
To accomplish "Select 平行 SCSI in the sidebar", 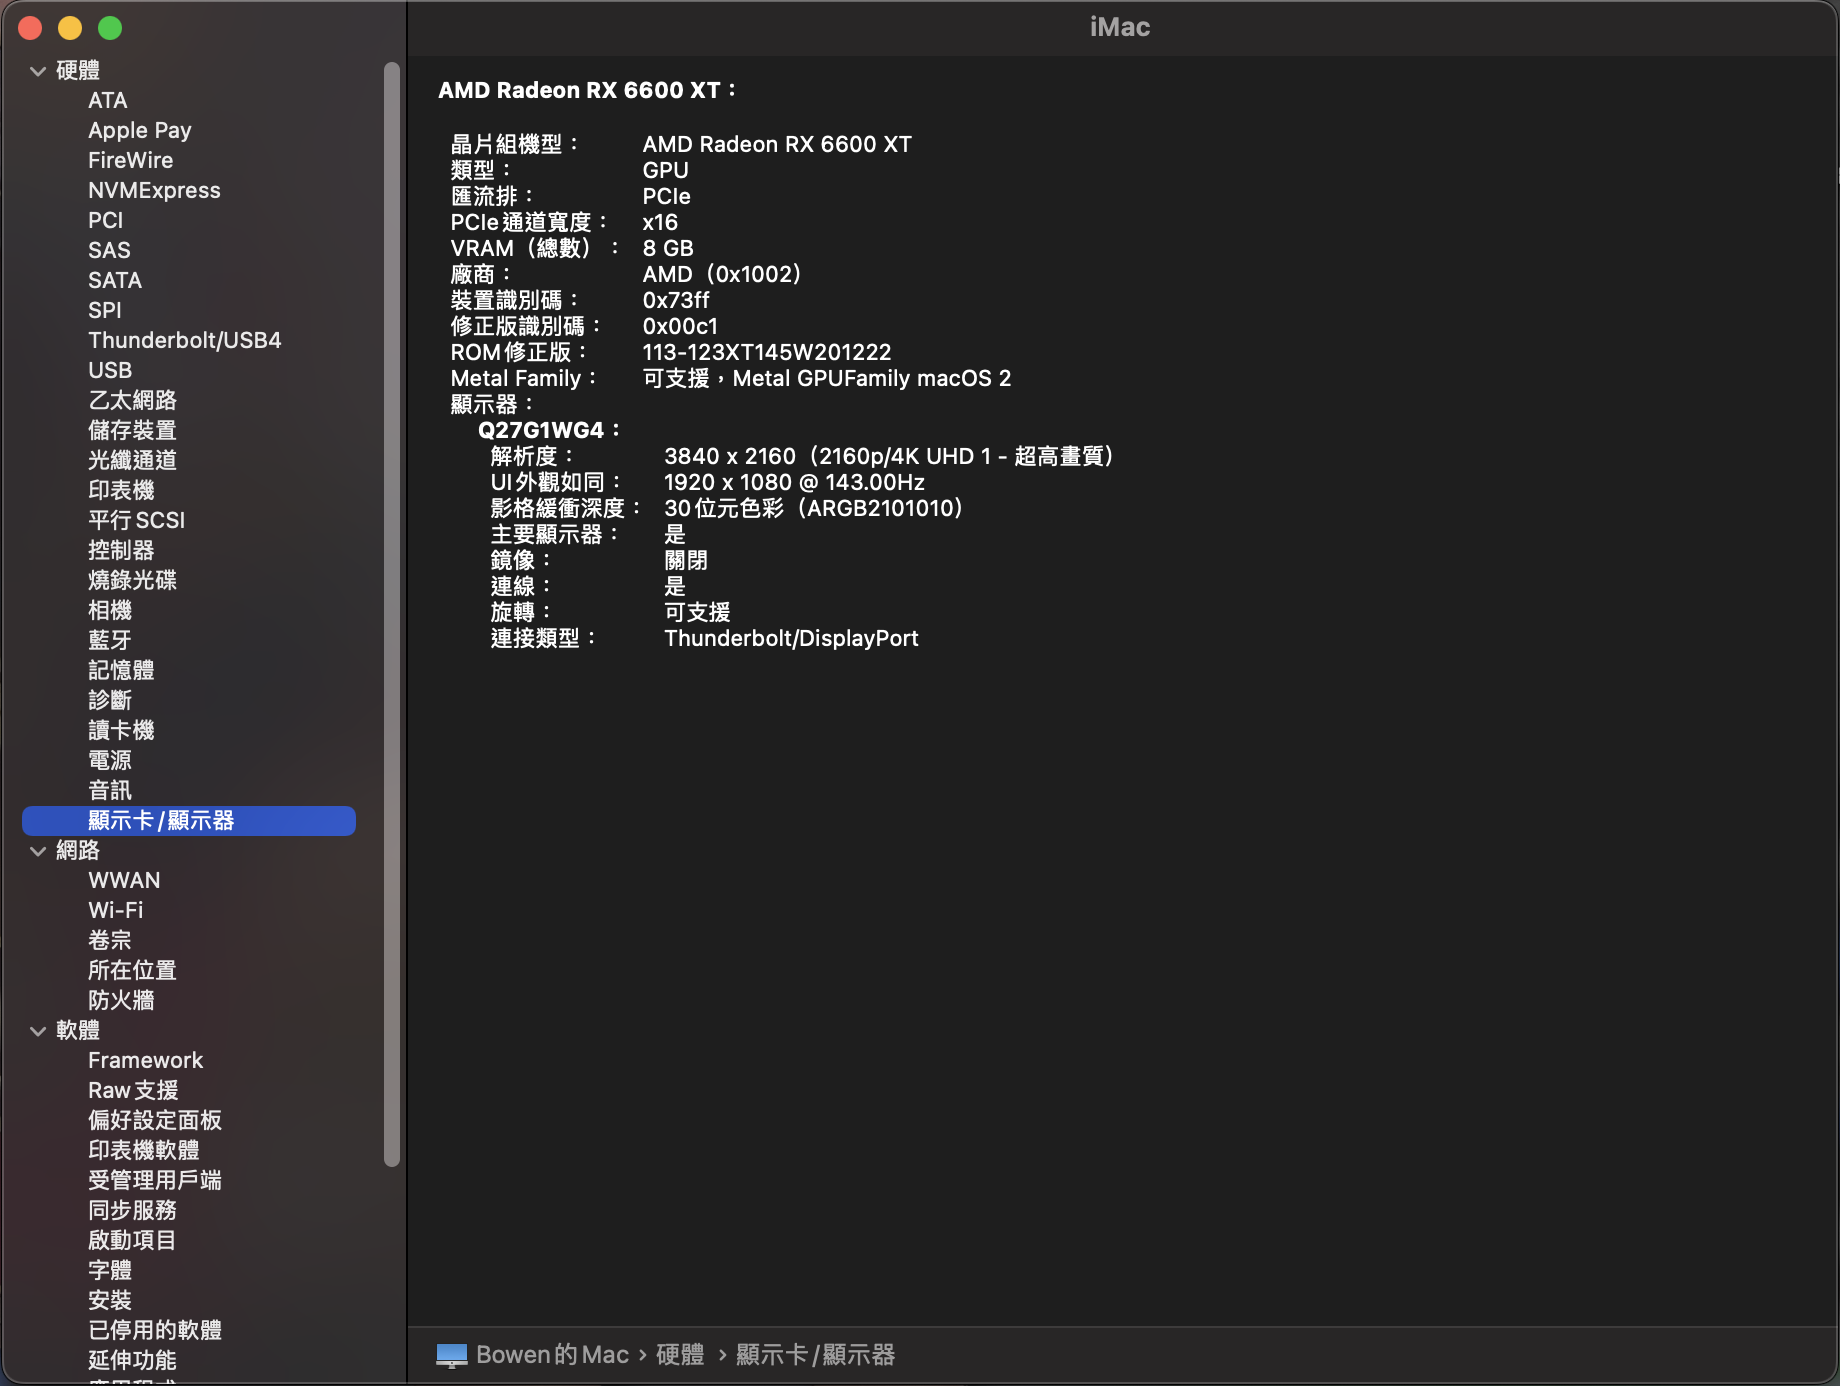I will coord(136,521).
